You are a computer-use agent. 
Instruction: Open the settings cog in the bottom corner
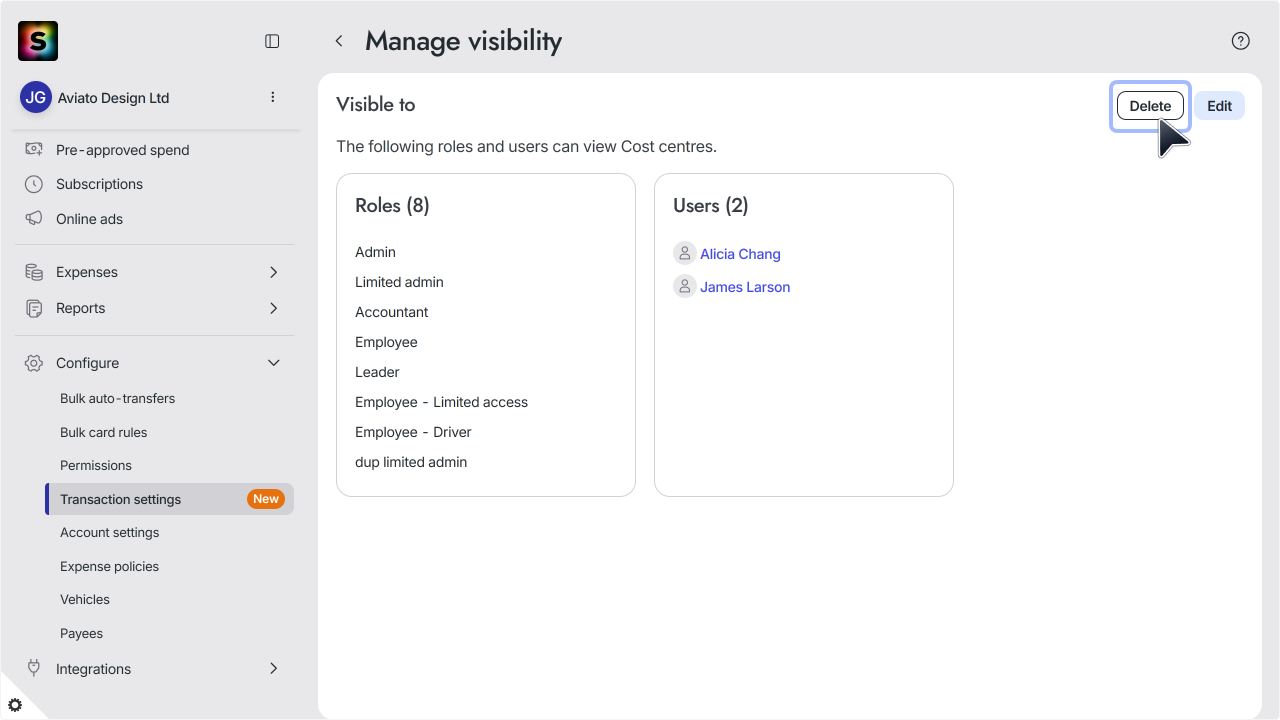pyautogui.click(x=15, y=705)
